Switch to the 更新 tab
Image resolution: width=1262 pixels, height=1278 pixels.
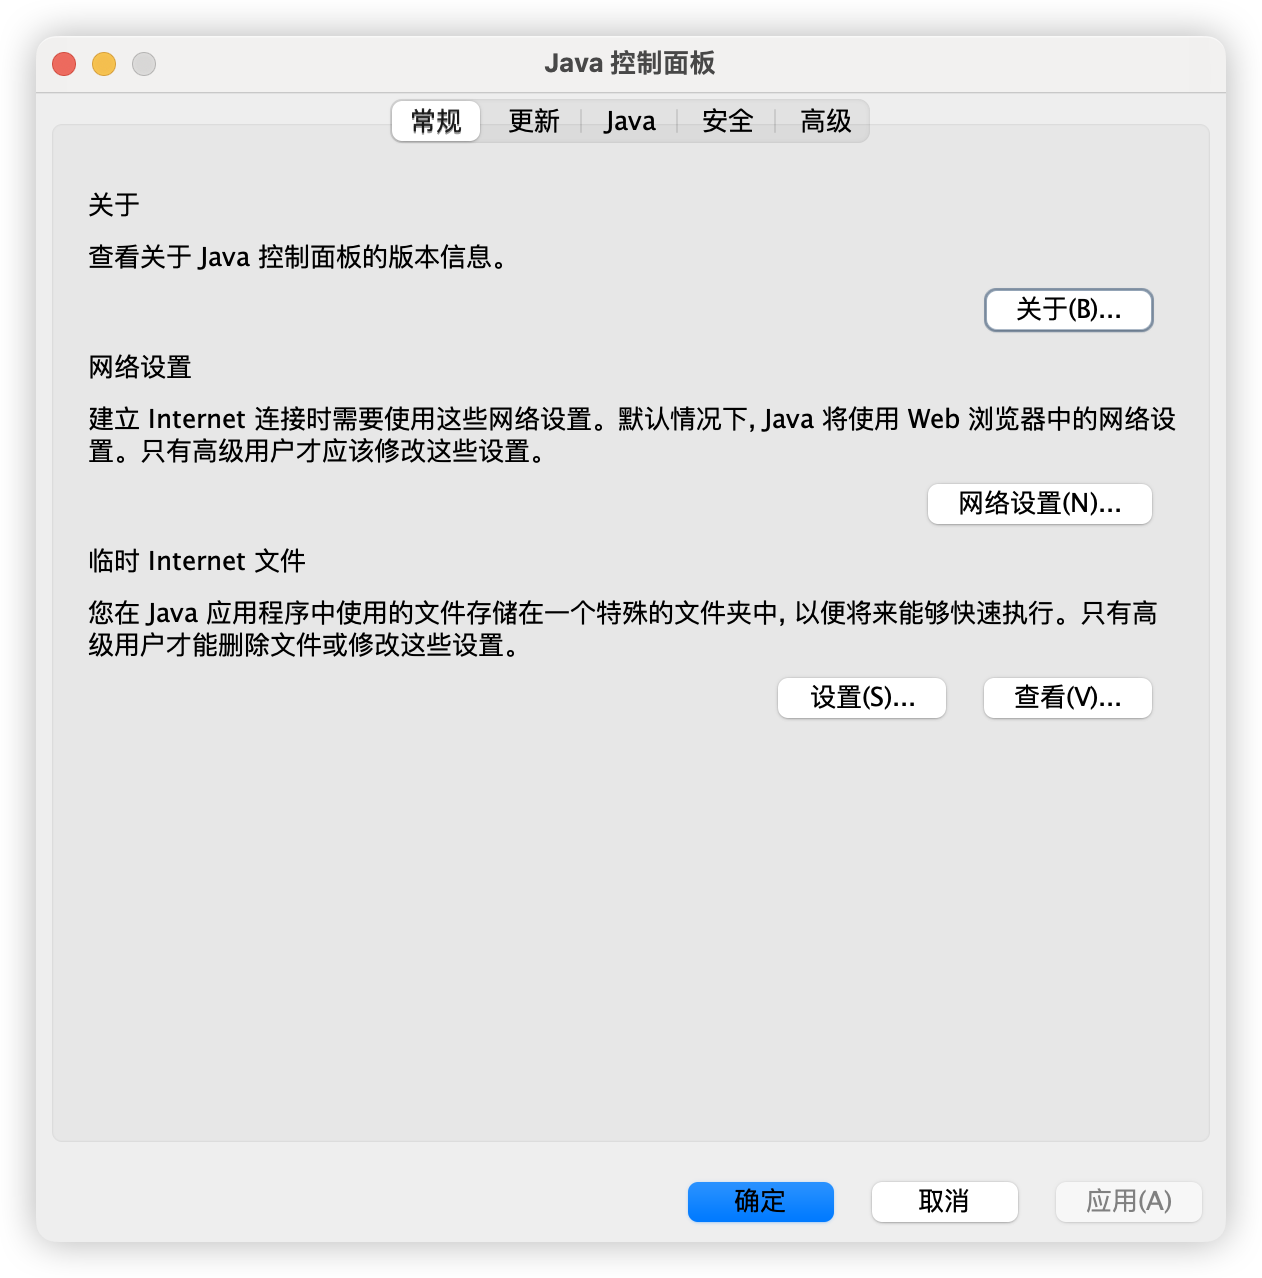533,121
